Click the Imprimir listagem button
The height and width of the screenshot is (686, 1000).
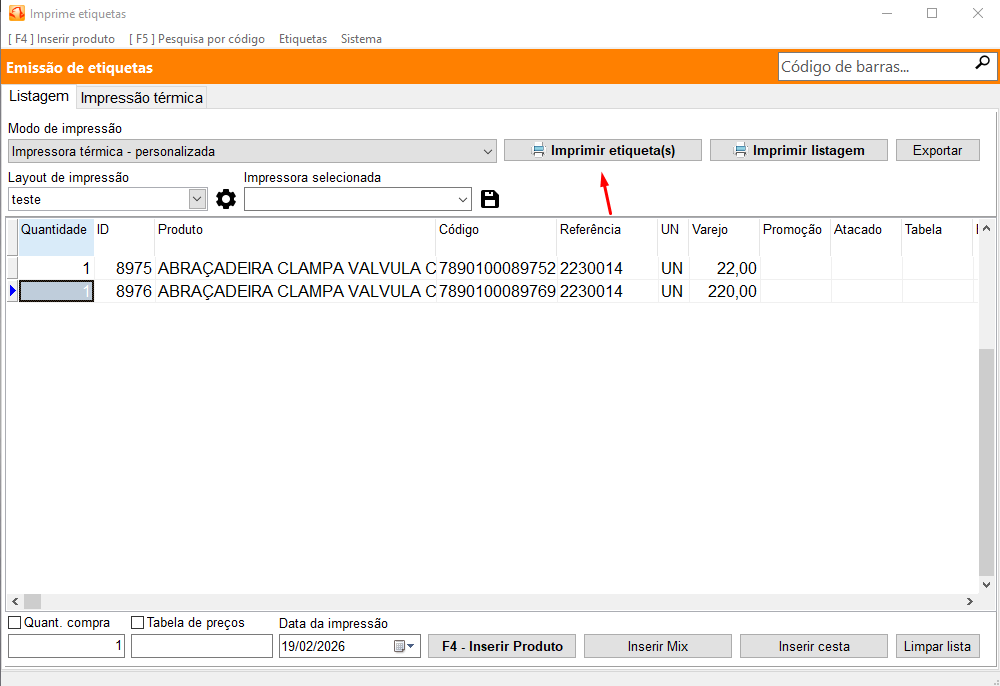pos(799,150)
